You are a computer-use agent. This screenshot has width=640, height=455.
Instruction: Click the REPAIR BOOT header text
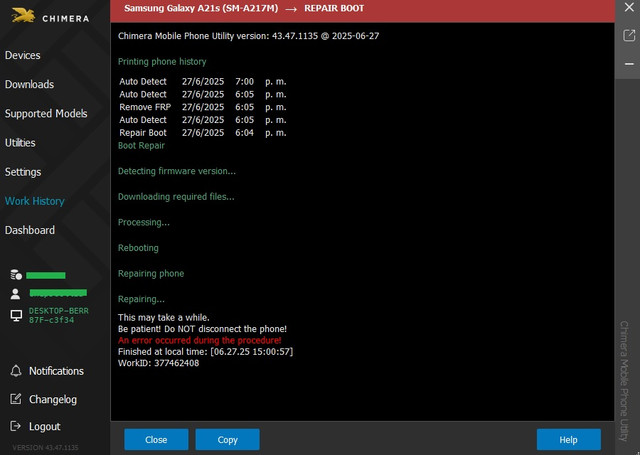pos(334,9)
